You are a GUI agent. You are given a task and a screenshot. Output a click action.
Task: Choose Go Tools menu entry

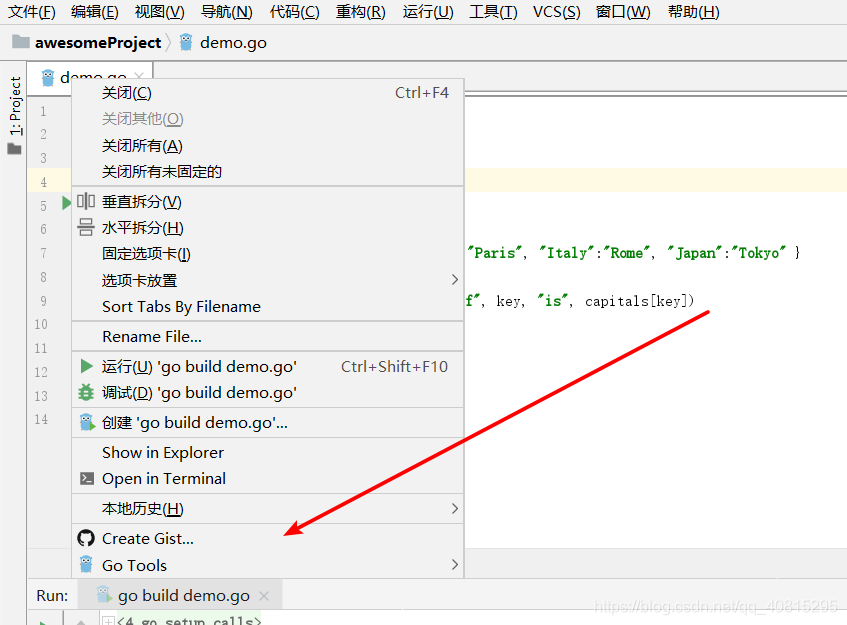pyautogui.click(x=268, y=565)
